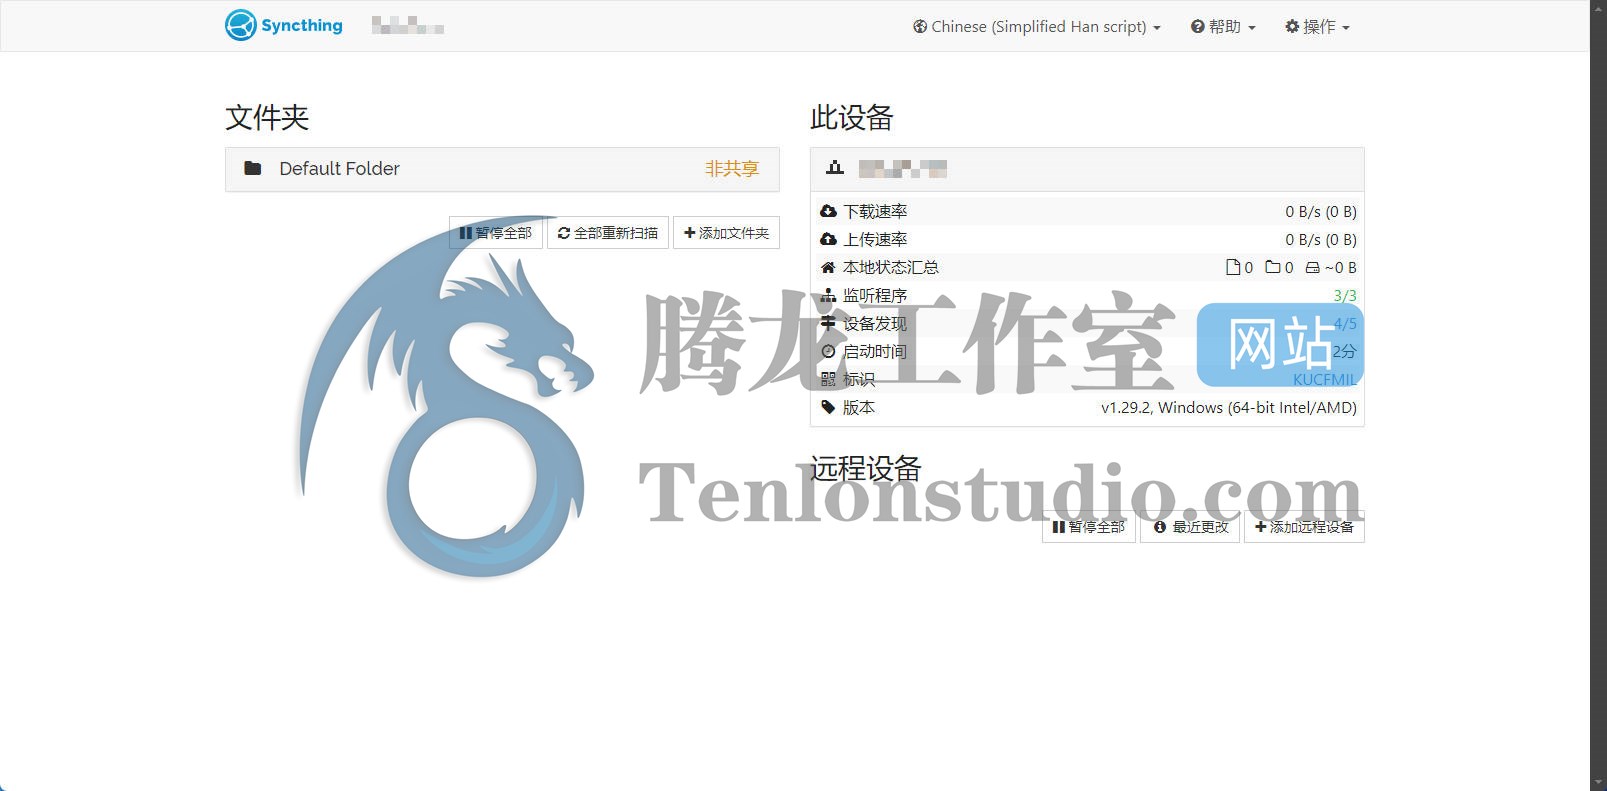The image size is (1607, 791).
Task: Click 添加文件夹 add folder button
Action: point(726,233)
